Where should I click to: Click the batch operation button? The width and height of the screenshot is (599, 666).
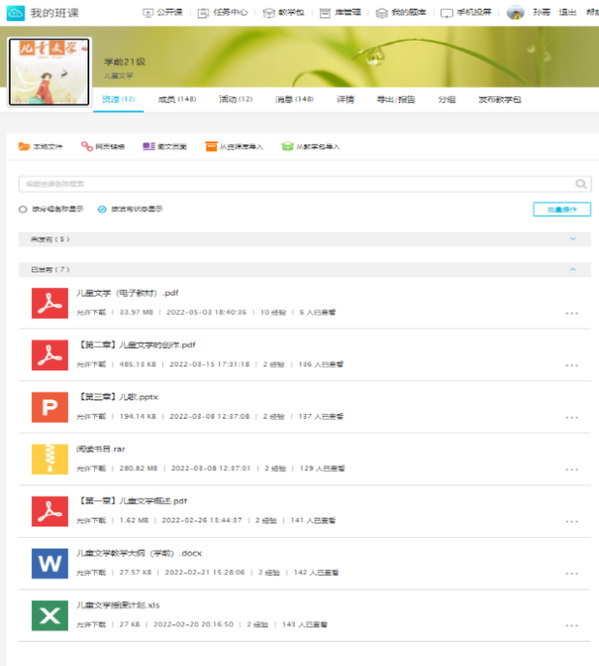562,209
